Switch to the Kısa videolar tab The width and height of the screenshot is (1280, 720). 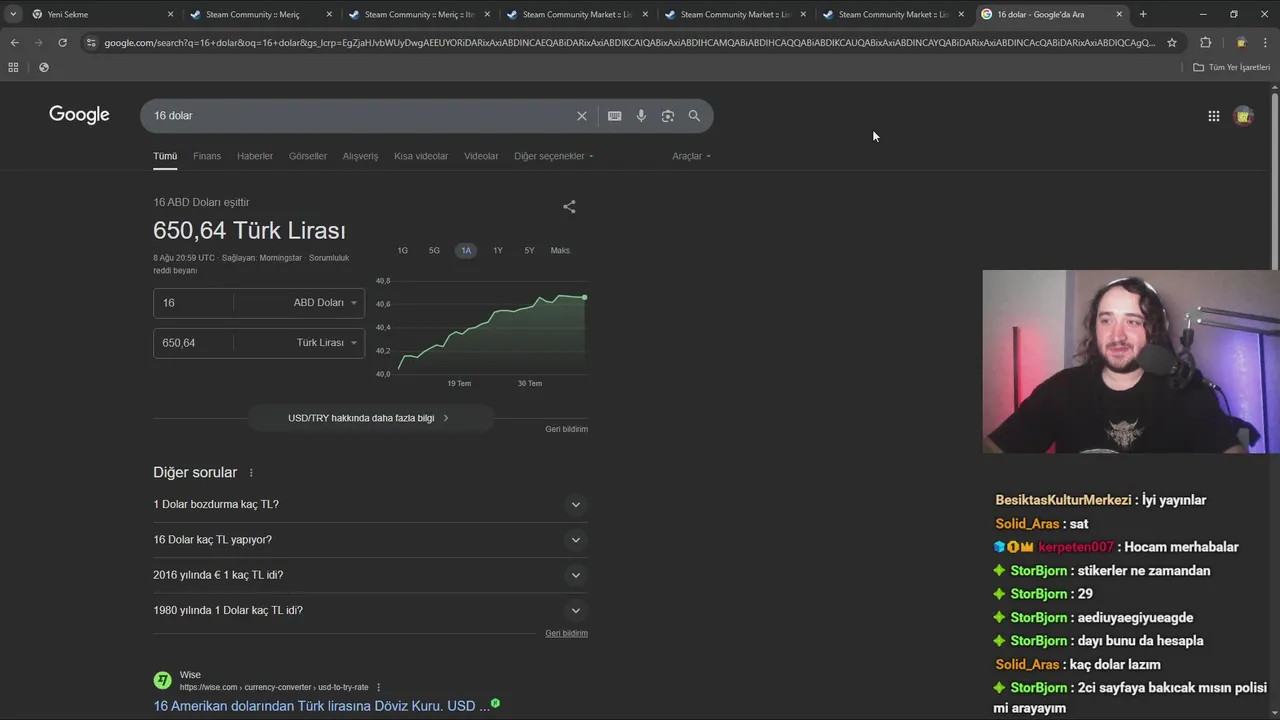421,156
